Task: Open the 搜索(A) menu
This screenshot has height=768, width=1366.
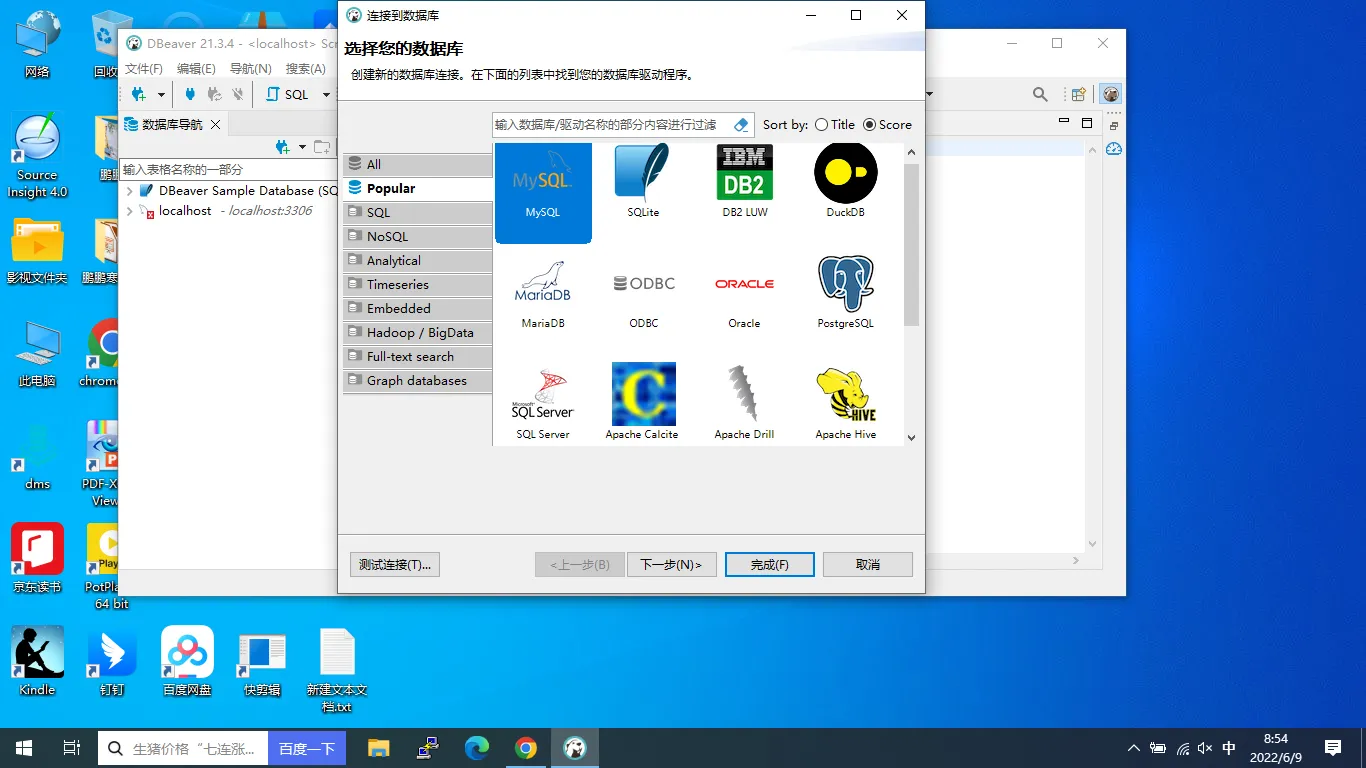Action: (306, 69)
